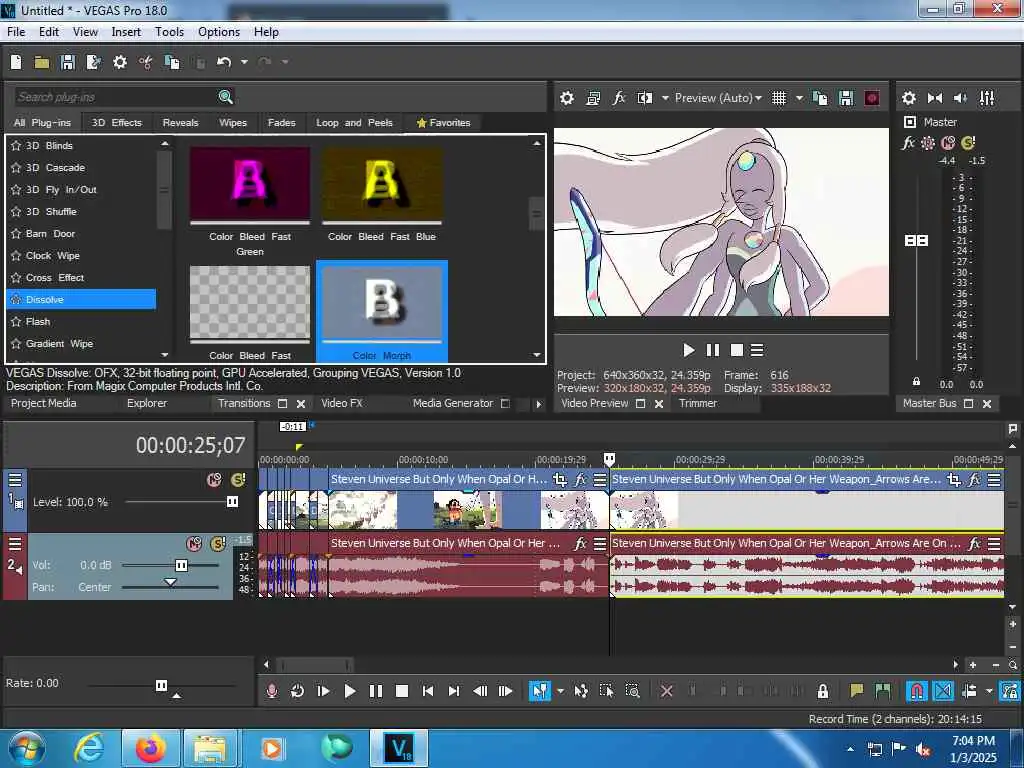Image resolution: width=1024 pixels, height=768 pixels.
Task: Open a project with folder icon
Action: [x=42, y=62]
